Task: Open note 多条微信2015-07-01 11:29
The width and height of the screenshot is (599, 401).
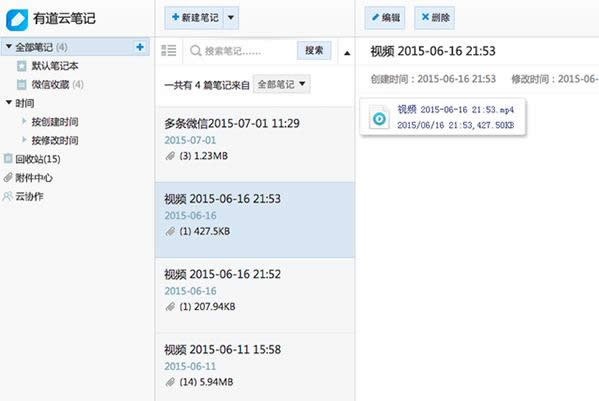Action: pos(255,144)
